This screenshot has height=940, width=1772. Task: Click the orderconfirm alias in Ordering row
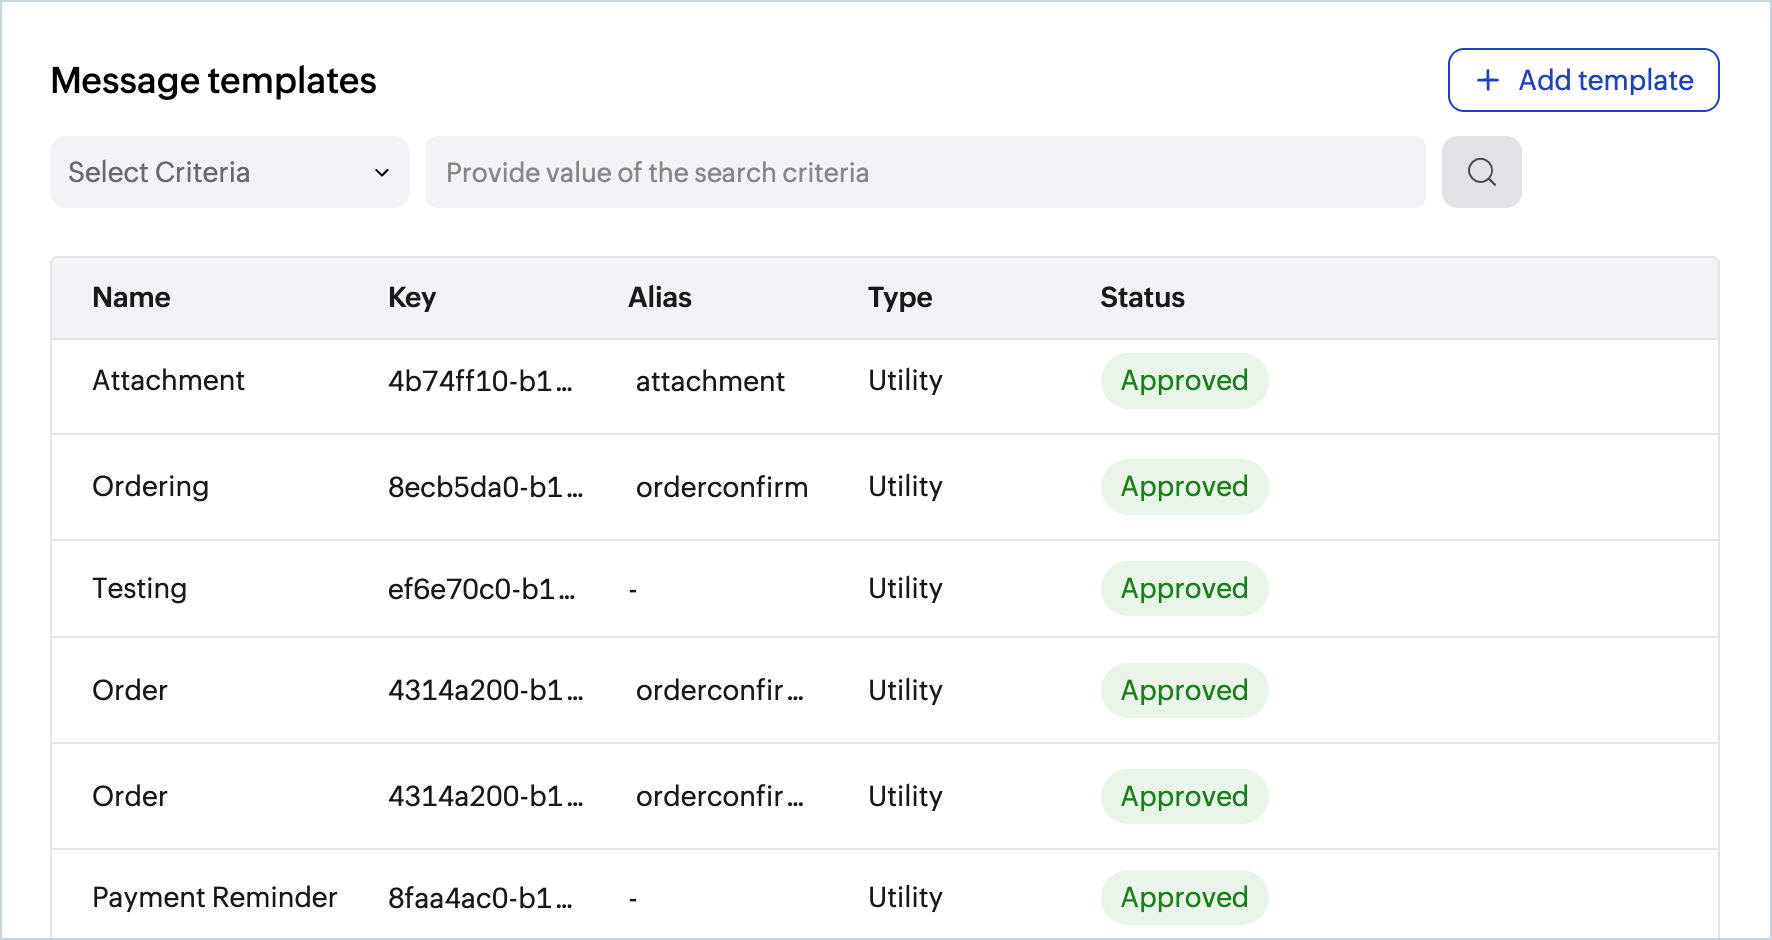click(x=722, y=487)
